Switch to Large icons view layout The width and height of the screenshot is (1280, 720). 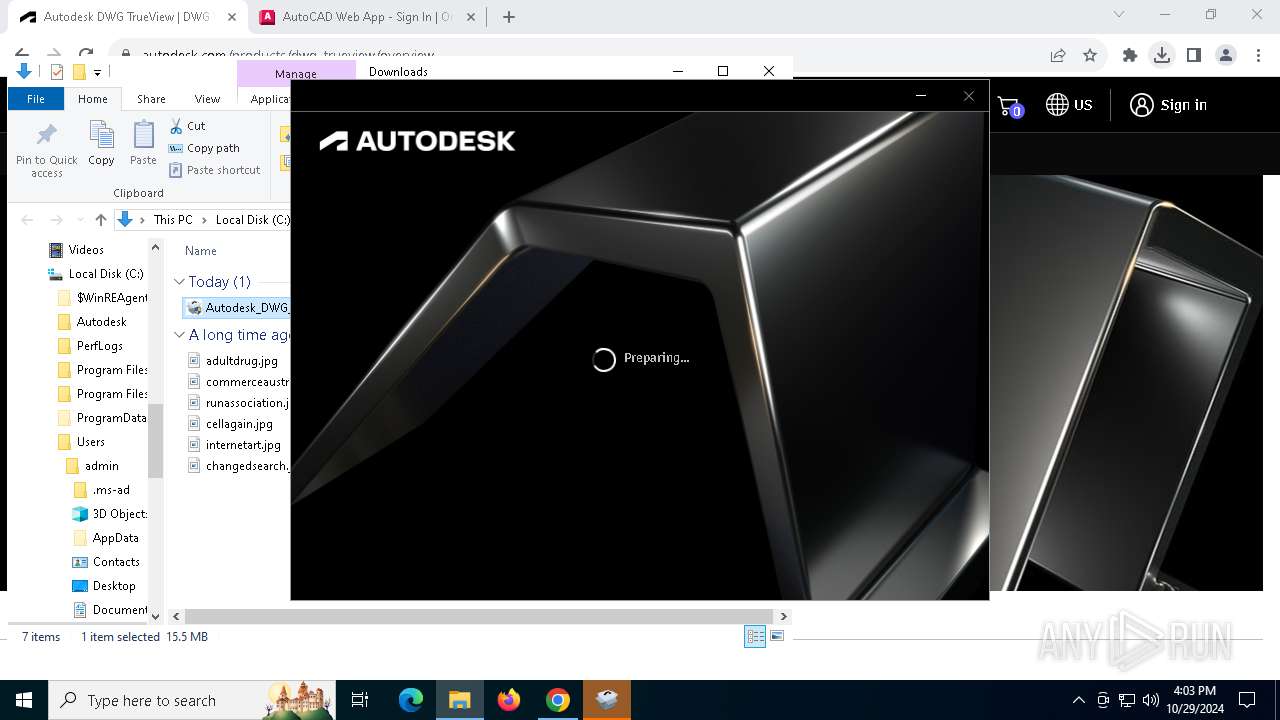point(777,636)
